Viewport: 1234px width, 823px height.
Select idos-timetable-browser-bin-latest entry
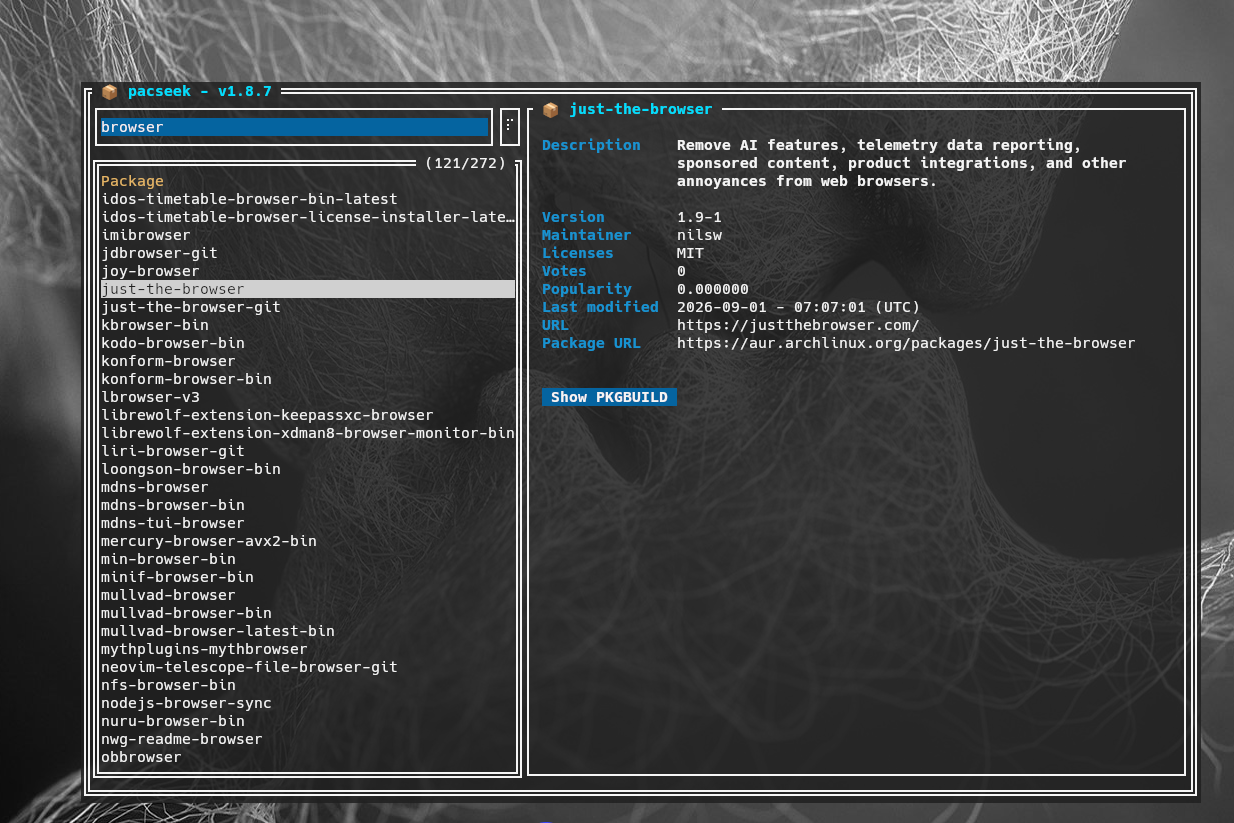[x=249, y=199]
